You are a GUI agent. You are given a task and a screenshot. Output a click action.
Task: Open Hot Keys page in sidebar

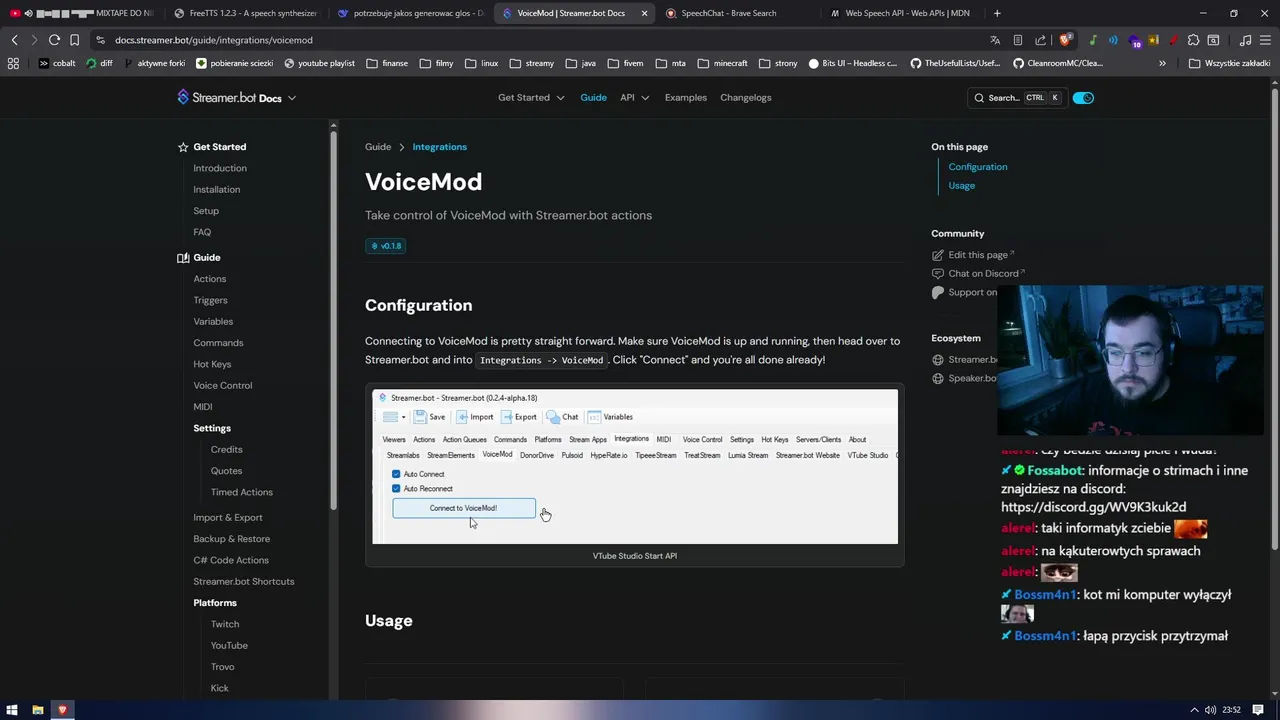[x=212, y=364]
